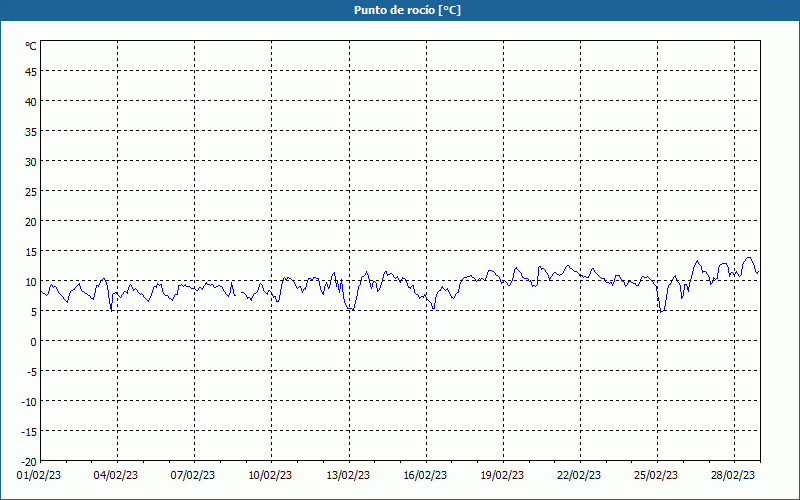800x500 pixels.
Task: Click the date label 25/02/23
Action: tap(656, 476)
